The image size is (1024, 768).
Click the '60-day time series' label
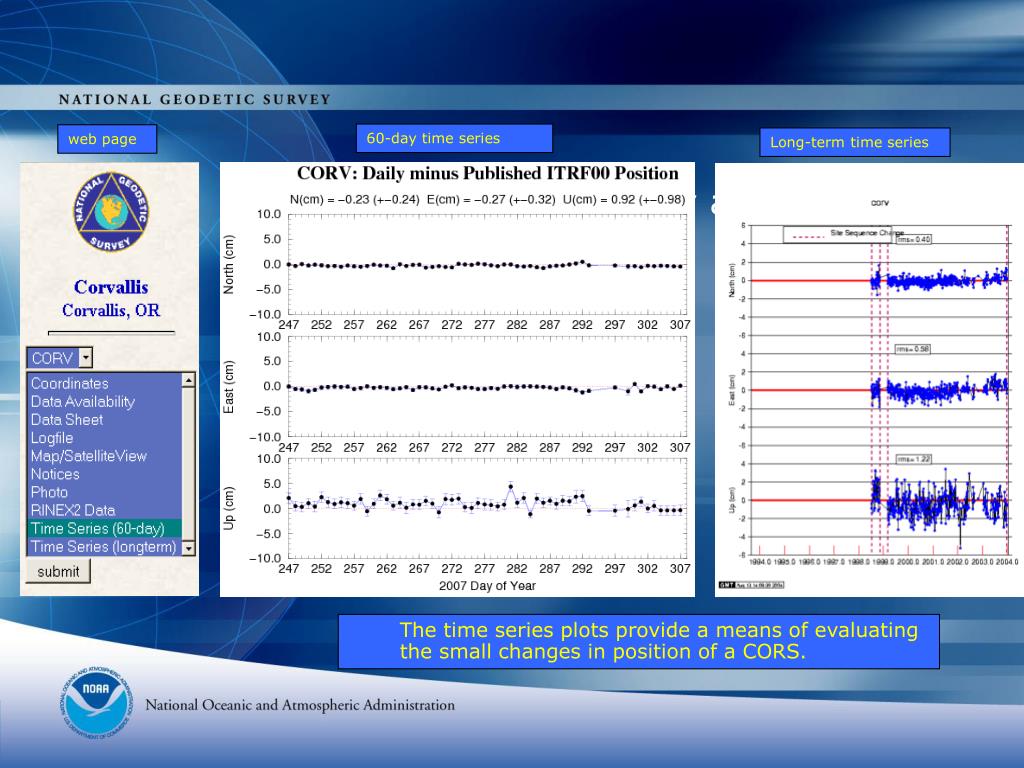pyautogui.click(x=455, y=138)
